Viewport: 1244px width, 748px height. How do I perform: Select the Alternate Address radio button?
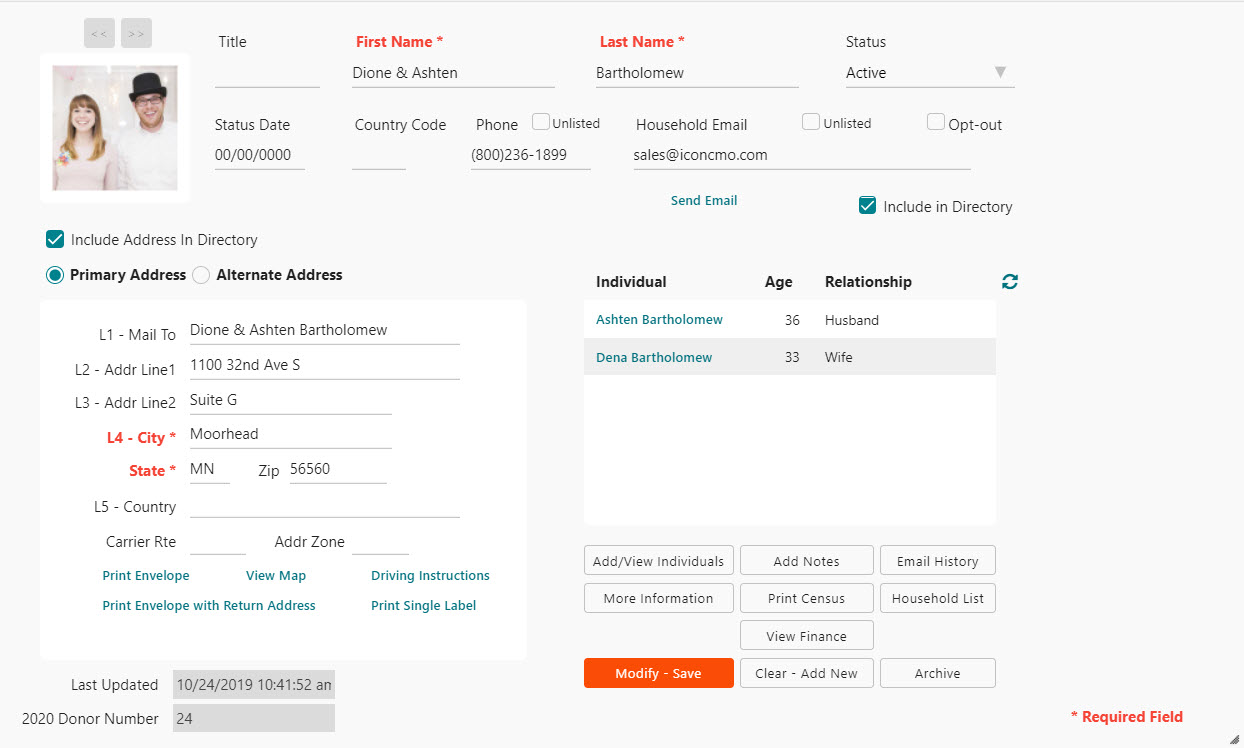200,274
